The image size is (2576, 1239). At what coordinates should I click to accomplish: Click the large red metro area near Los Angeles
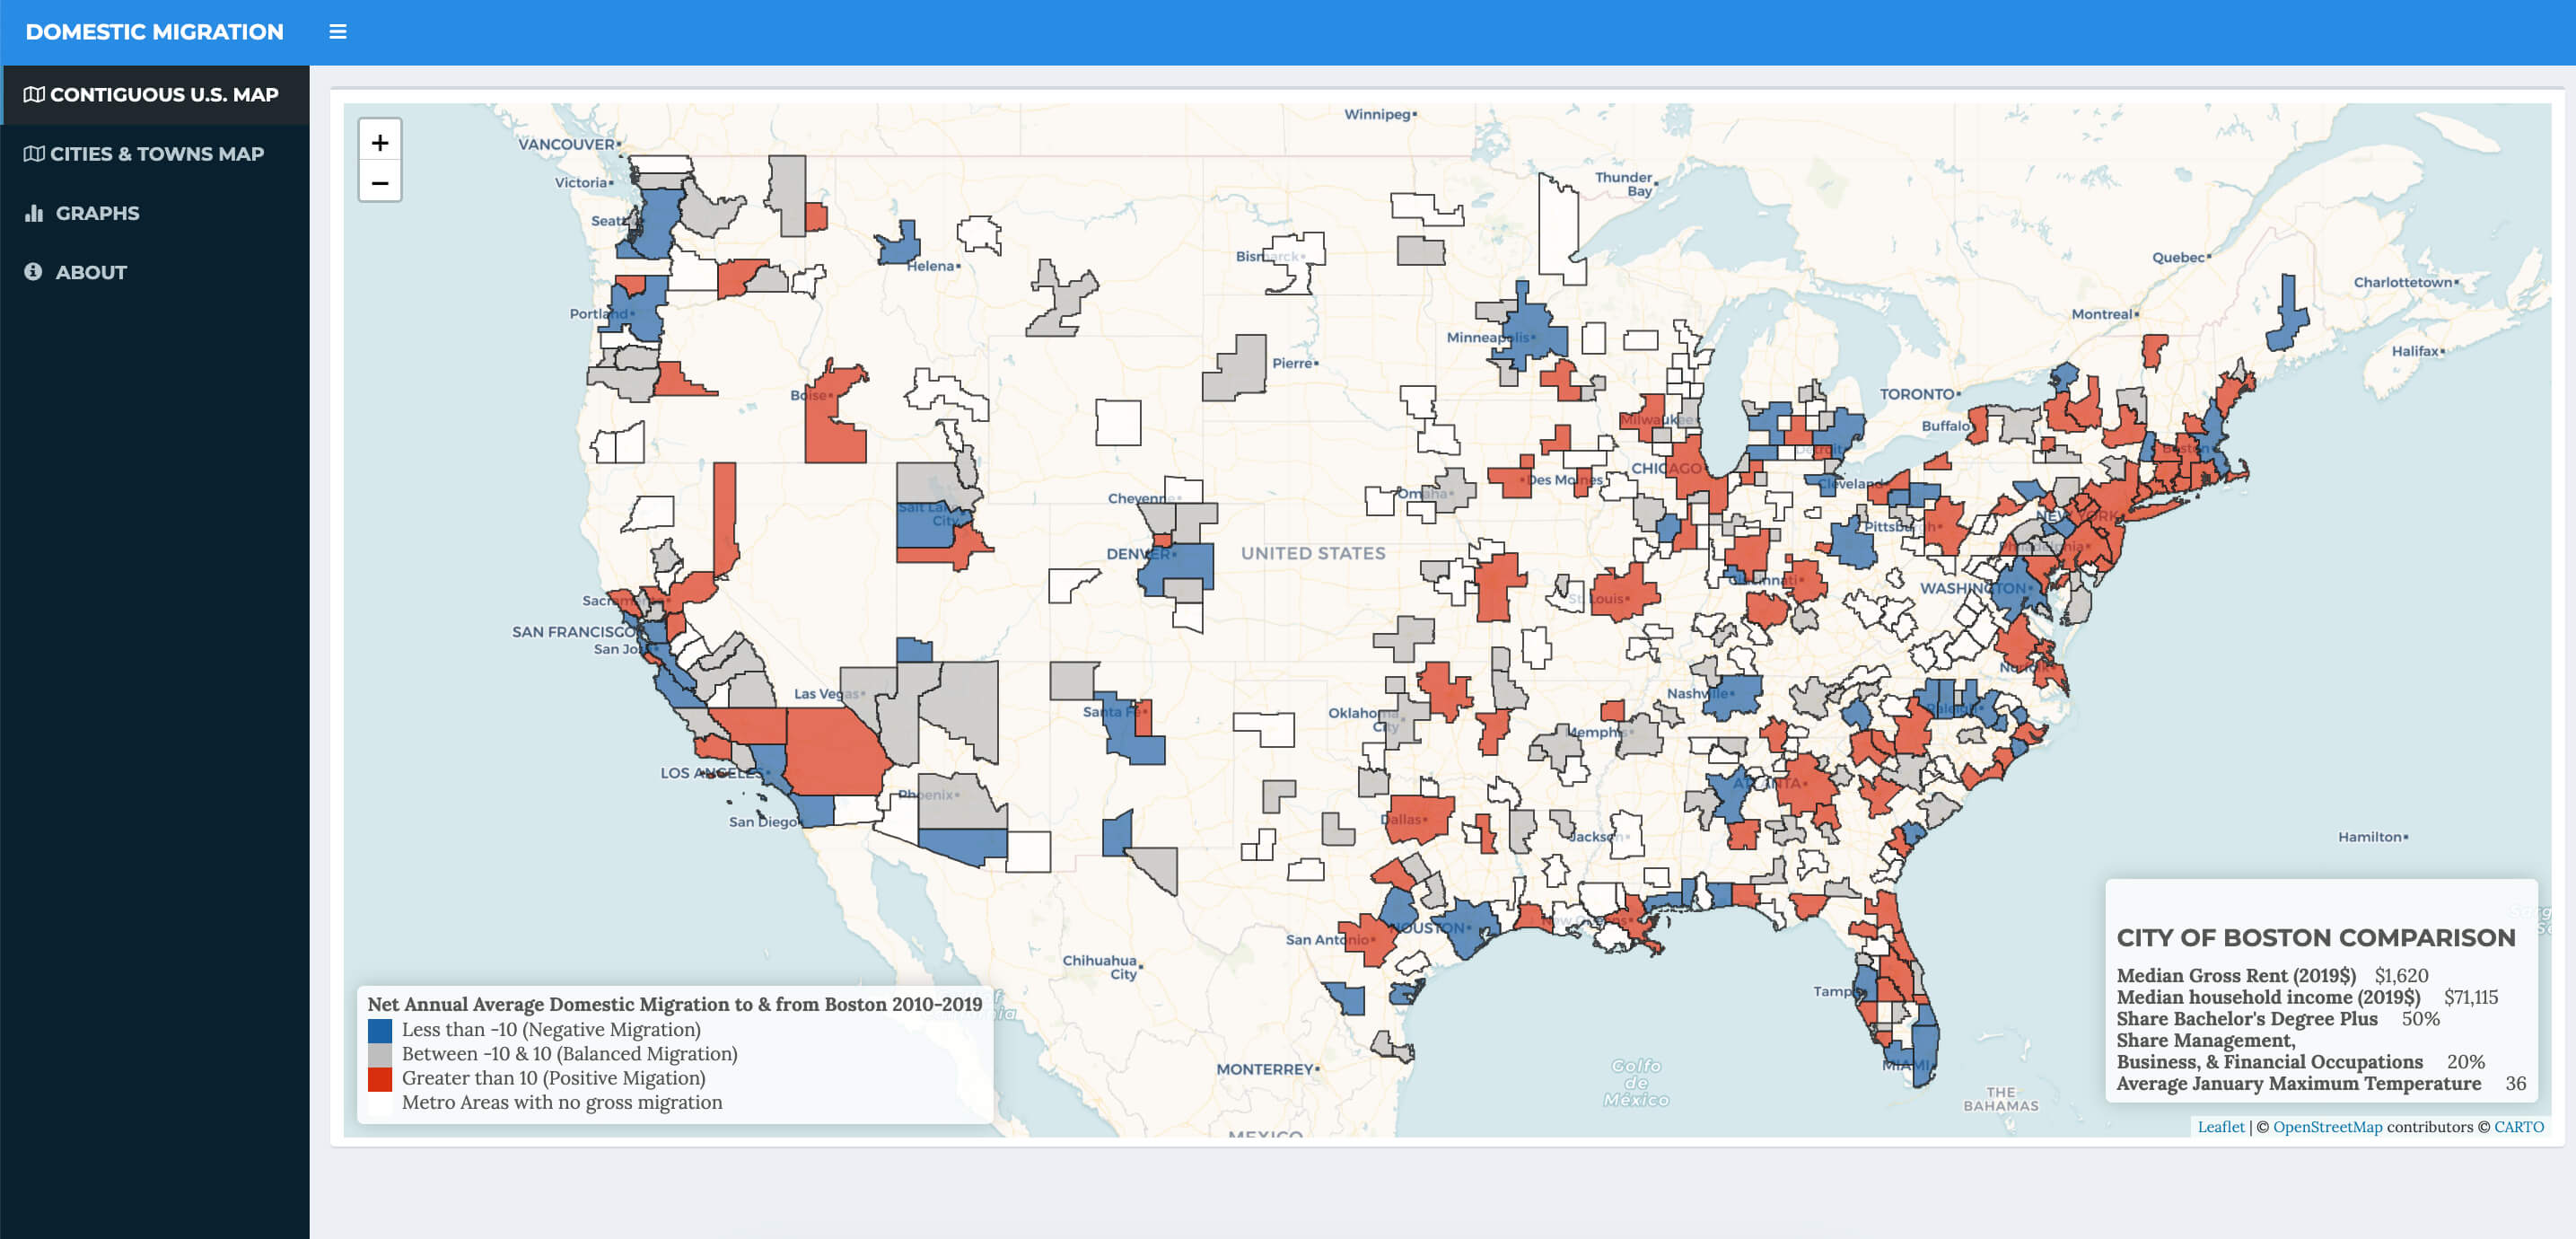point(832,752)
